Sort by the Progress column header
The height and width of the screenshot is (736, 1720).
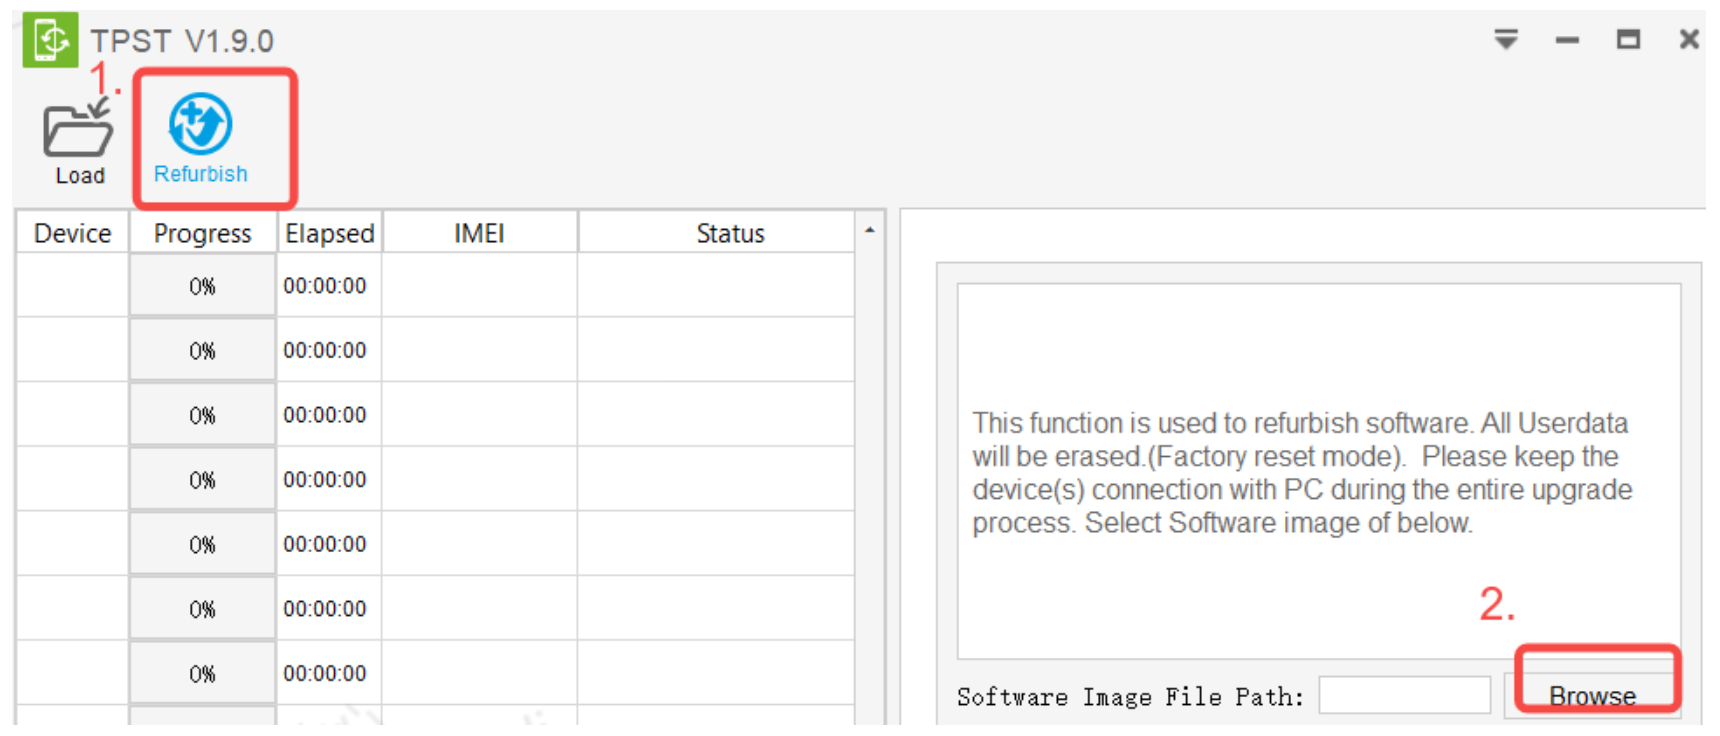click(x=202, y=233)
